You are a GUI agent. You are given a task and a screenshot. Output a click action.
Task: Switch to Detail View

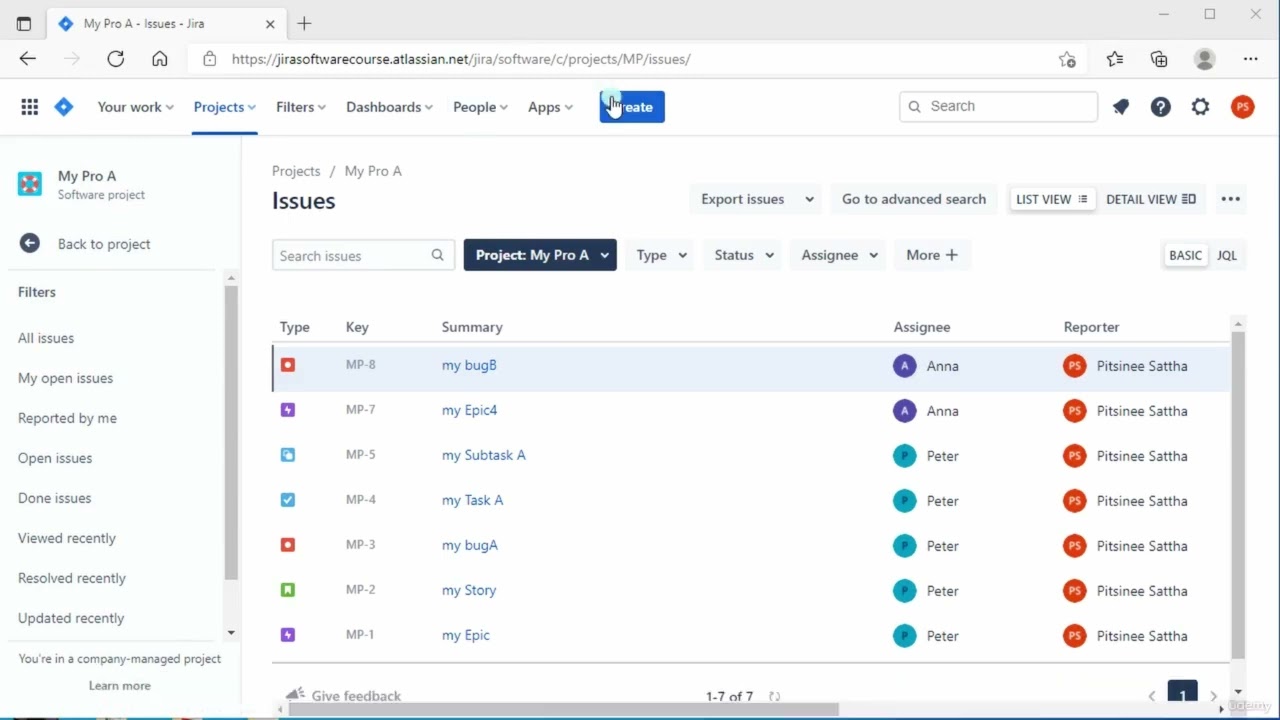[1151, 199]
